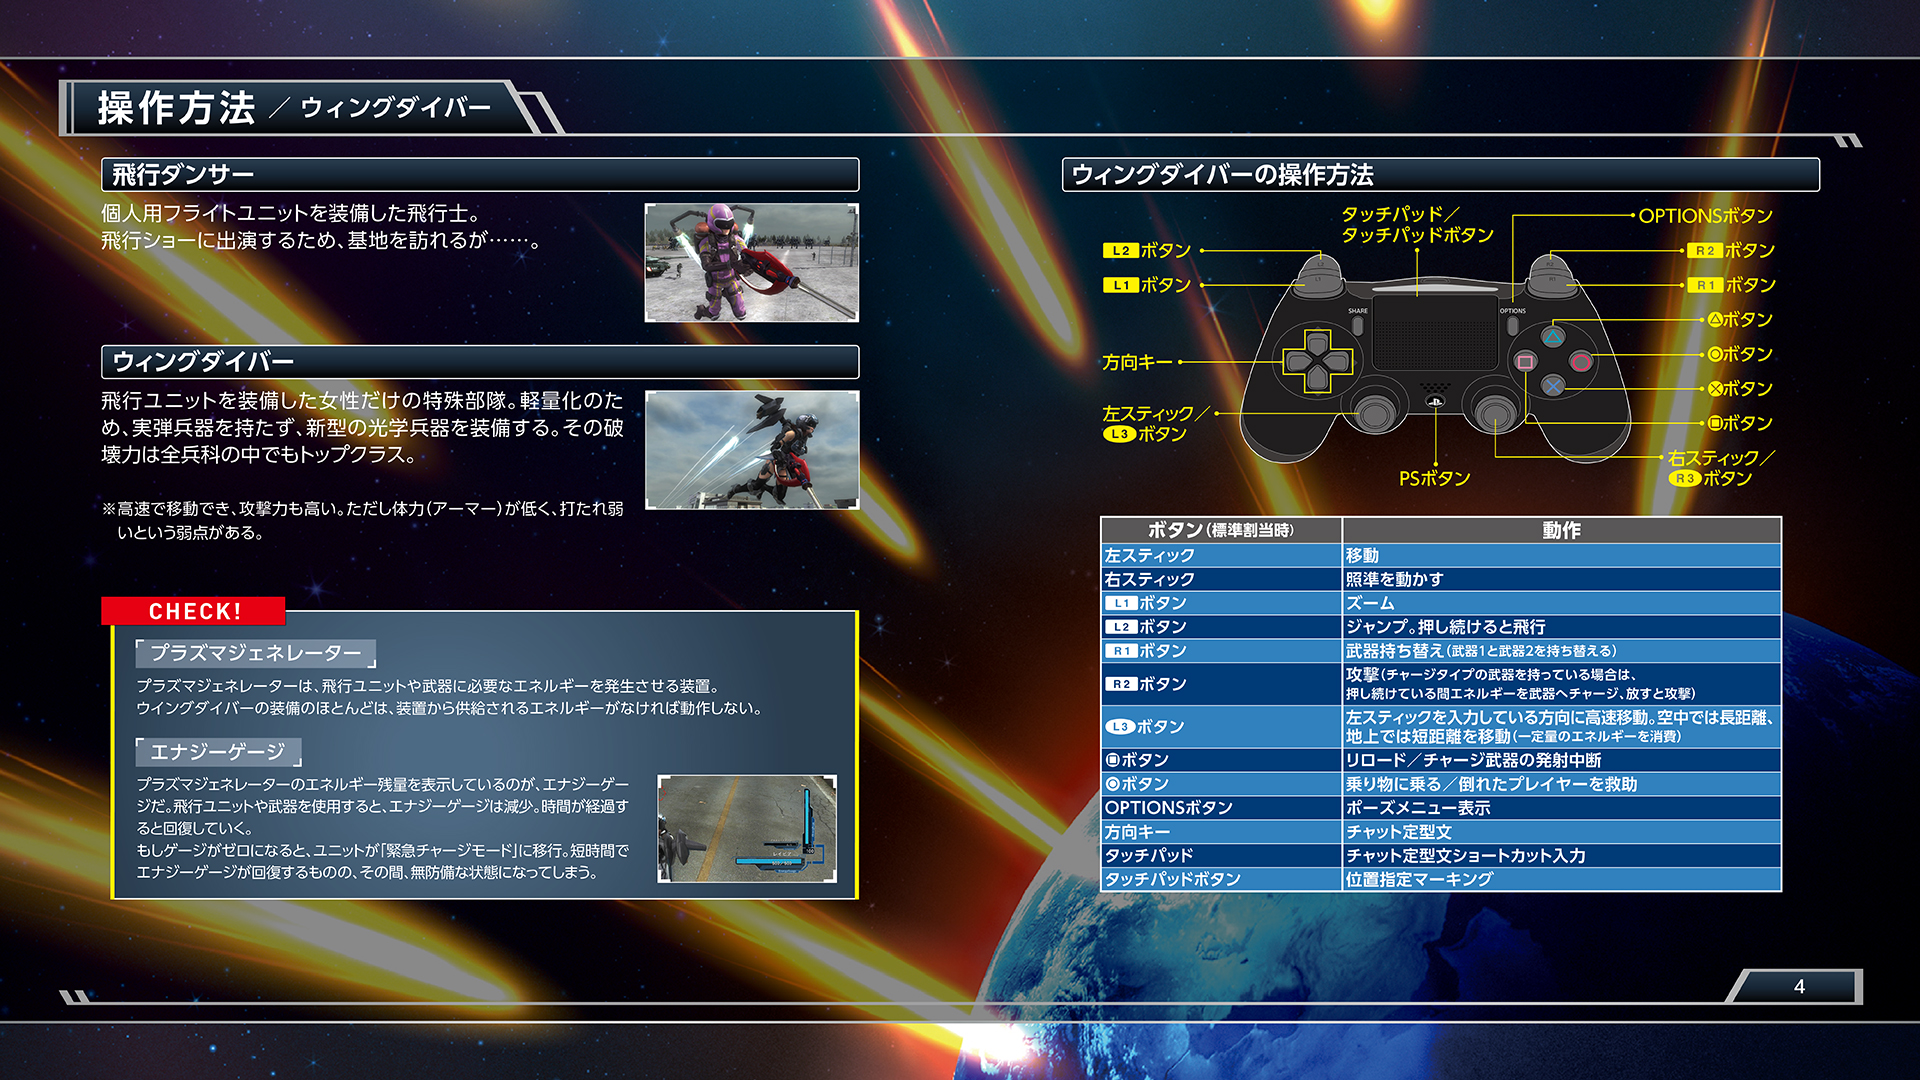1920x1080 pixels.
Task: Click the triangle button on the controller image
Action: pos(1553,336)
